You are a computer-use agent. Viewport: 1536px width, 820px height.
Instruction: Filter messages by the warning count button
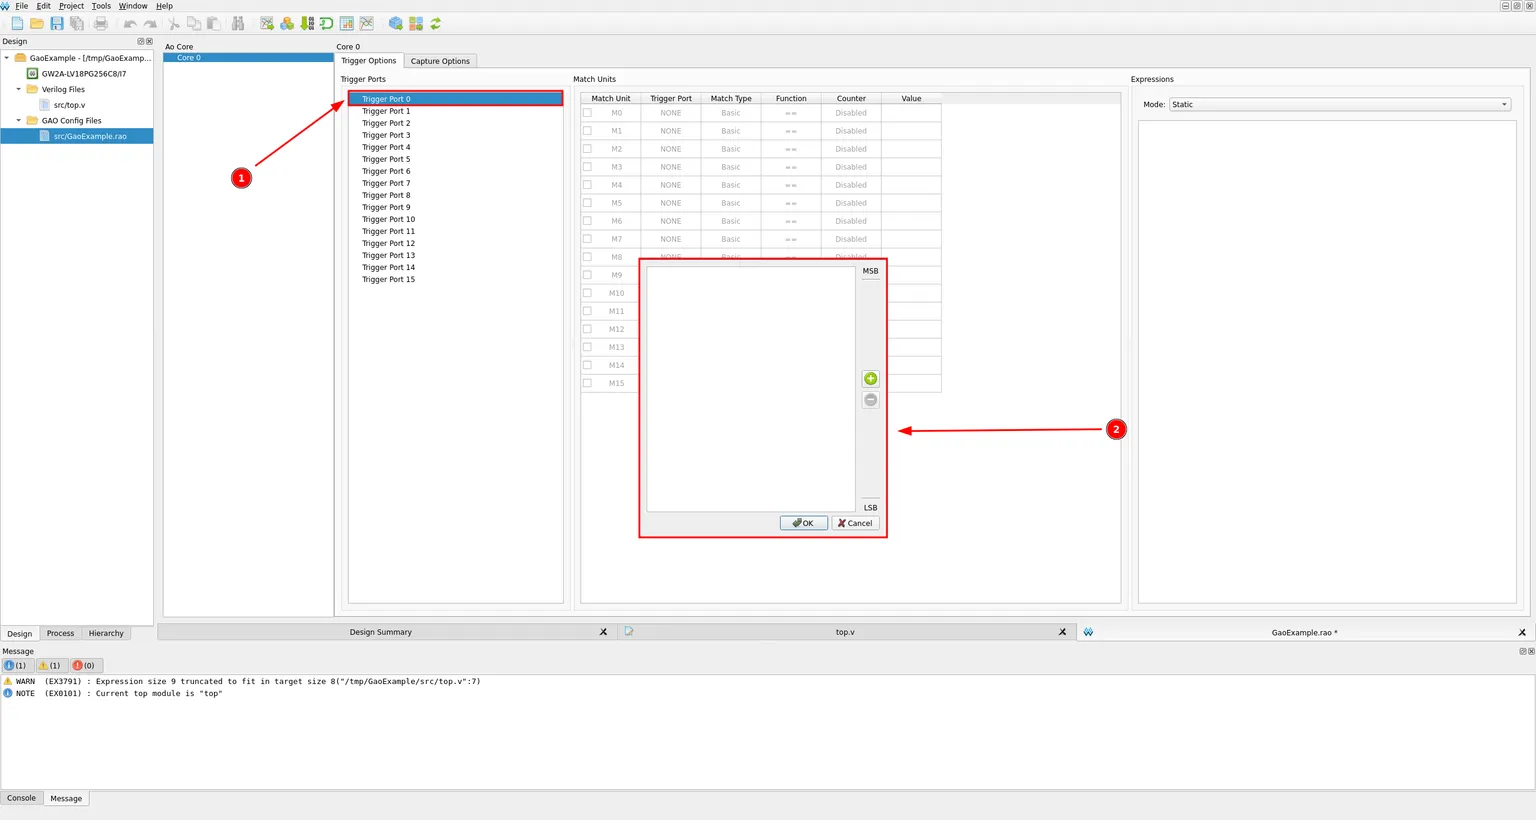pos(49,665)
